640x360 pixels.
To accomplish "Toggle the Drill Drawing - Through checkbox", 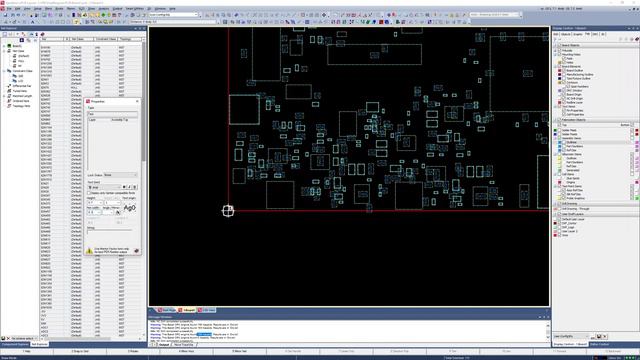I will pos(559,209).
